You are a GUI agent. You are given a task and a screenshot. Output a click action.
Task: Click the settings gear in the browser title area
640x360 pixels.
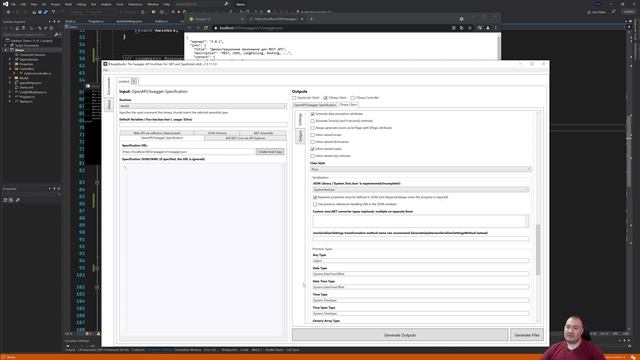click(461, 19)
